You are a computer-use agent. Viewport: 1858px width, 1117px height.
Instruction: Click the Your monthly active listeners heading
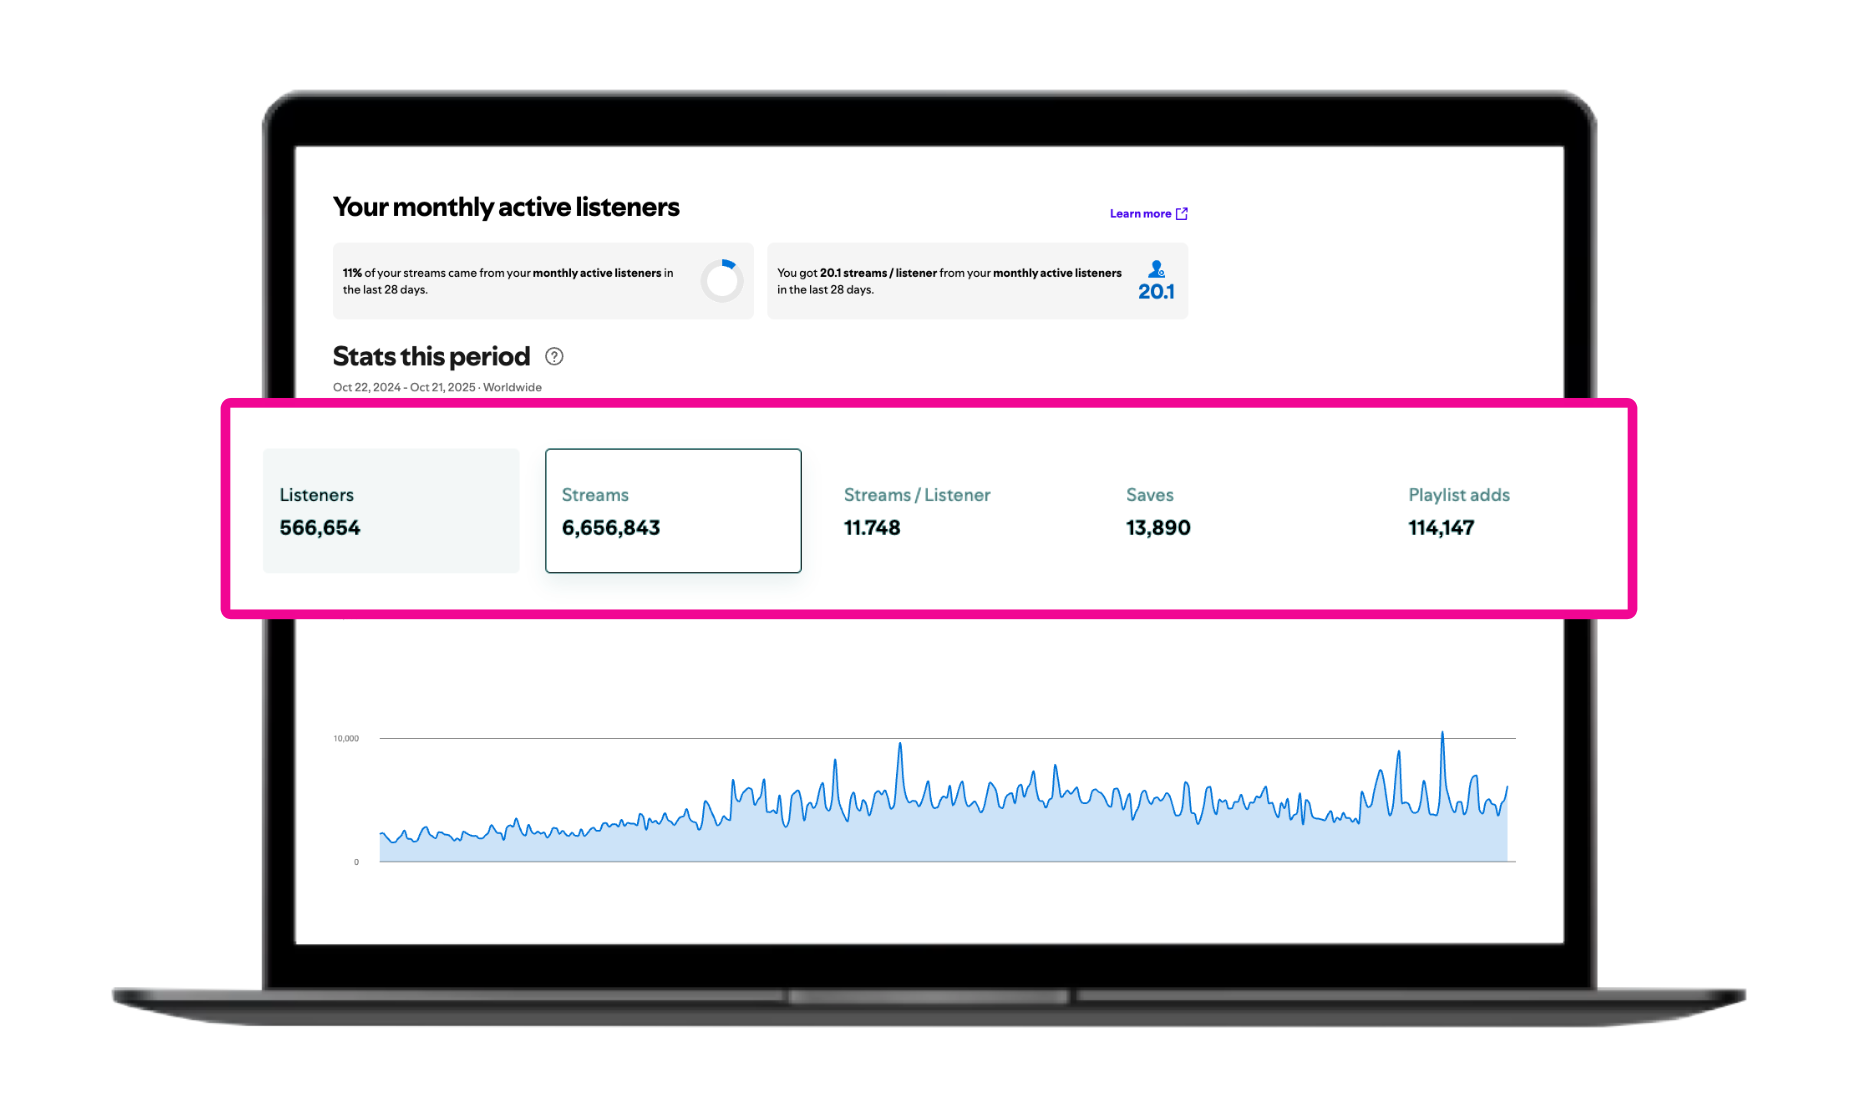[x=506, y=207]
